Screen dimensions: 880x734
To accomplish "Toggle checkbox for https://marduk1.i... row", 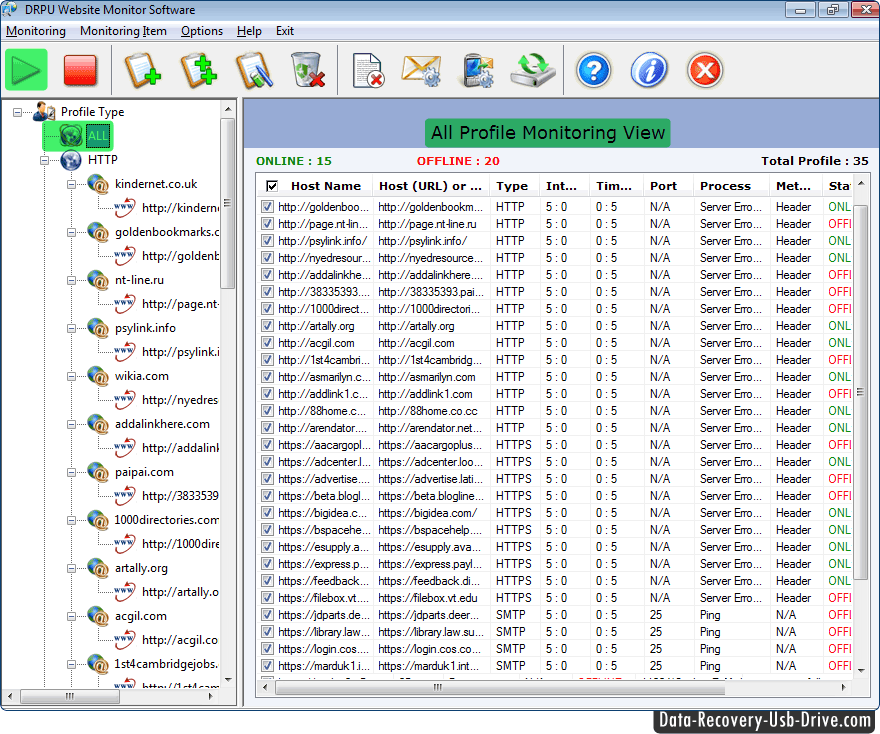I will coord(268,666).
